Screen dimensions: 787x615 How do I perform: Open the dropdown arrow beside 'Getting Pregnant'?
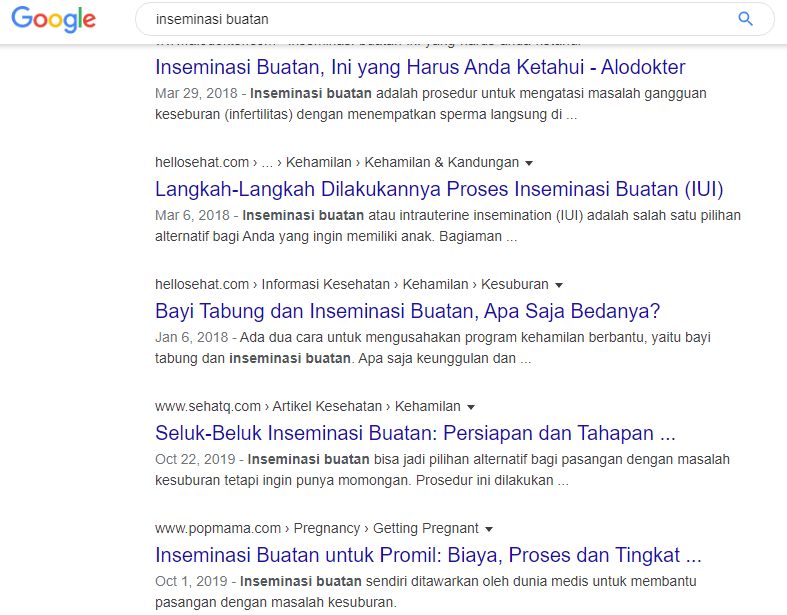coord(489,529)
